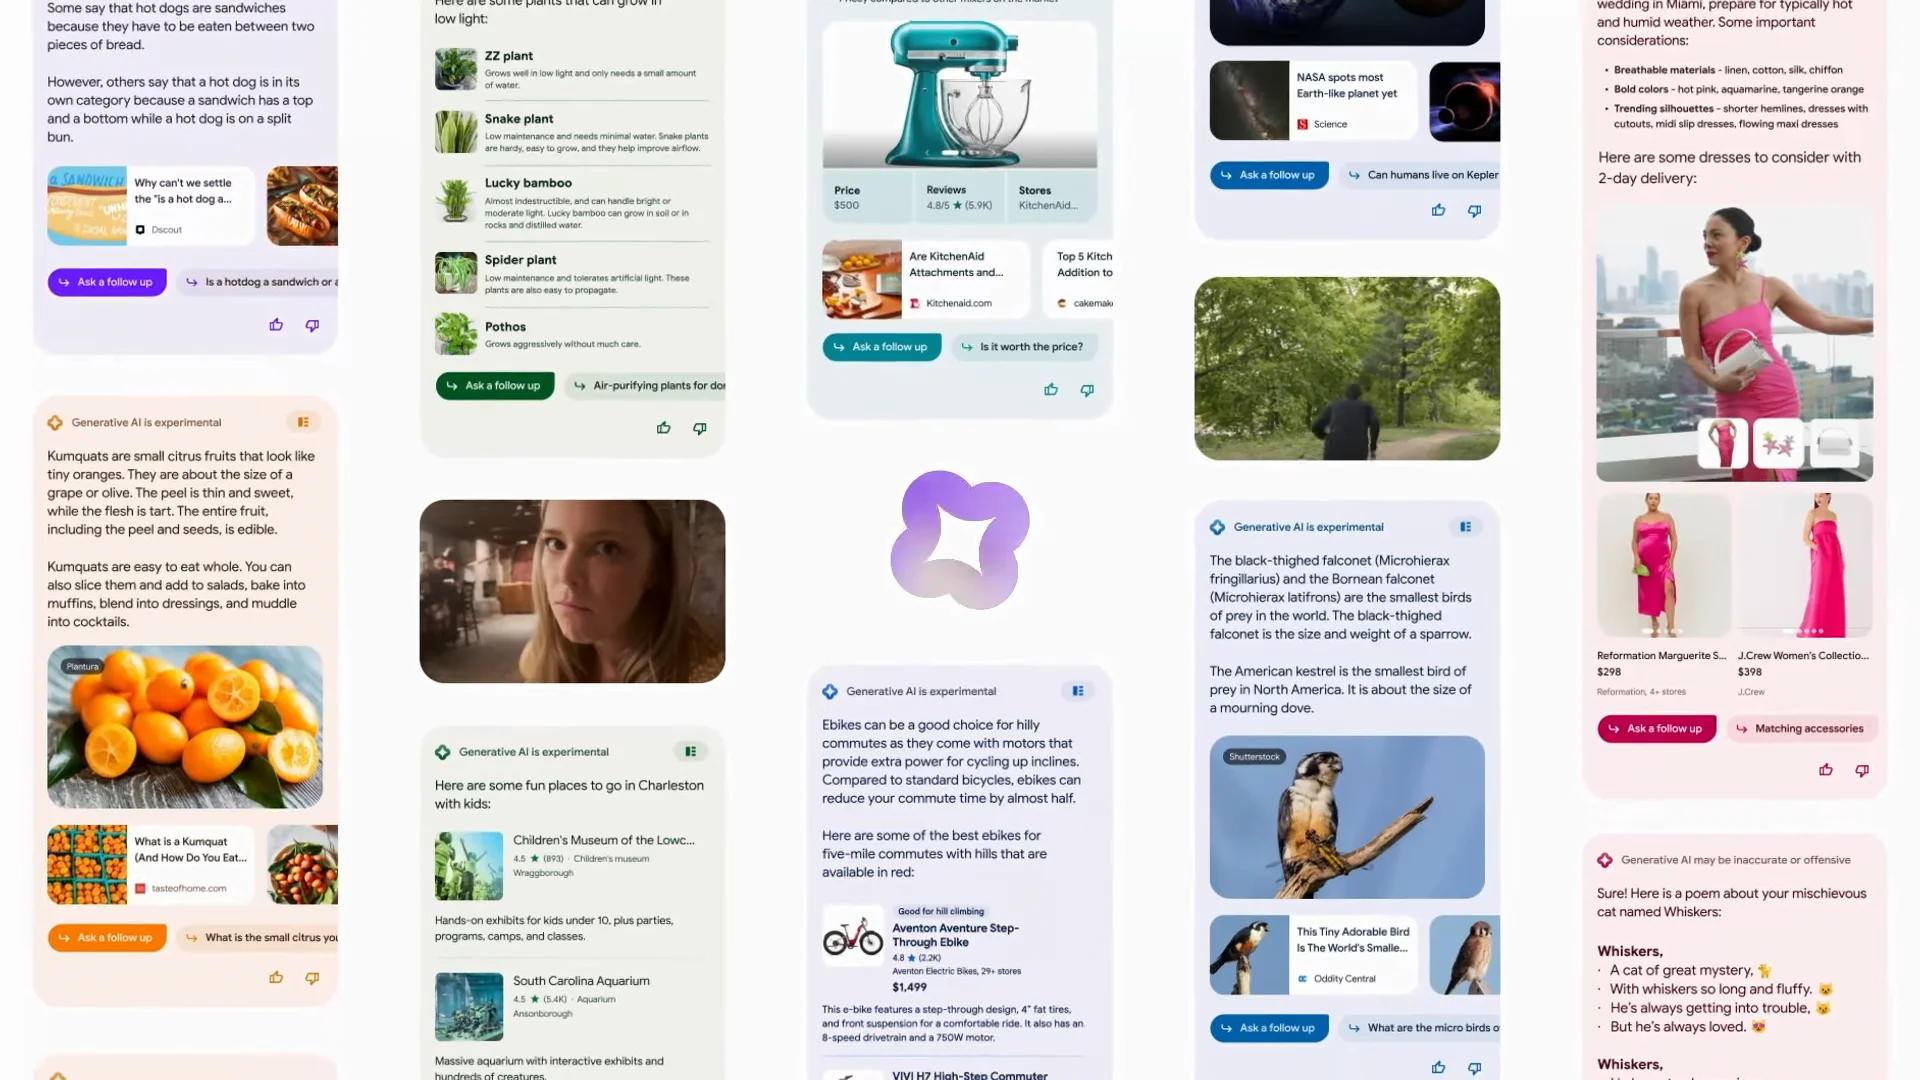Click the carousel dots under the pink dress

point(1808,632)
